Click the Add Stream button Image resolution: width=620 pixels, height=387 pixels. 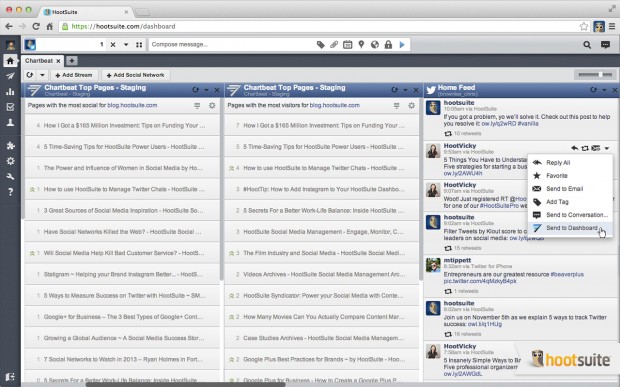pyautogui.click(x=74, y=75)
